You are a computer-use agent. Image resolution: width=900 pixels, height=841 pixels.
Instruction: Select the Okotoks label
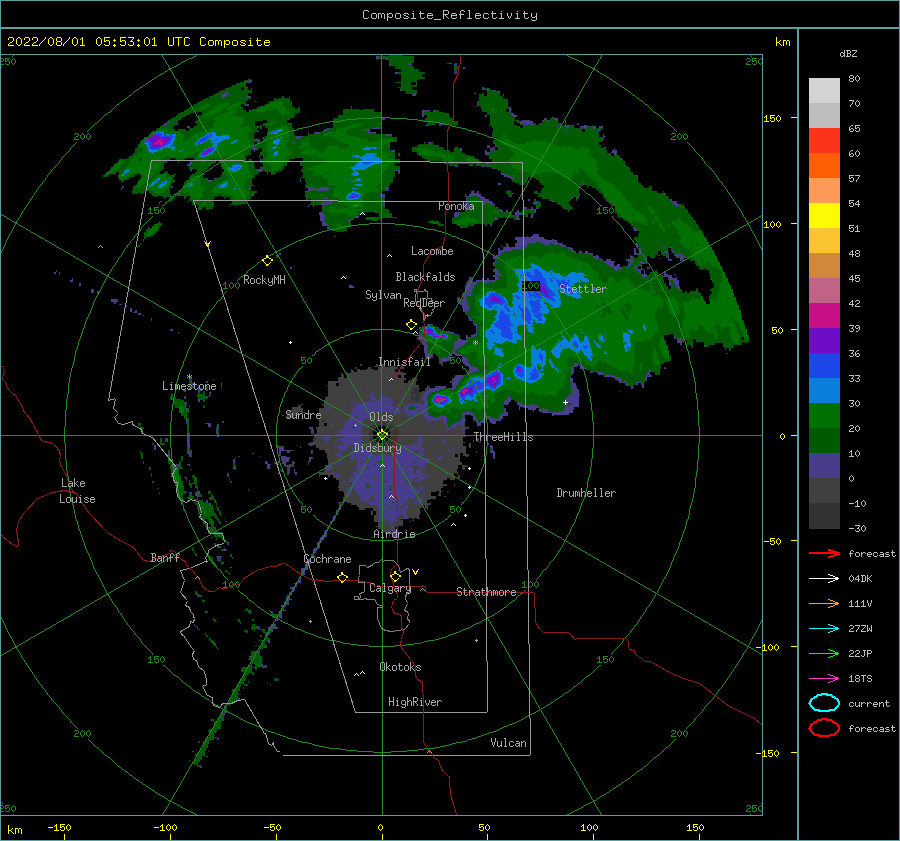(400, 667)
